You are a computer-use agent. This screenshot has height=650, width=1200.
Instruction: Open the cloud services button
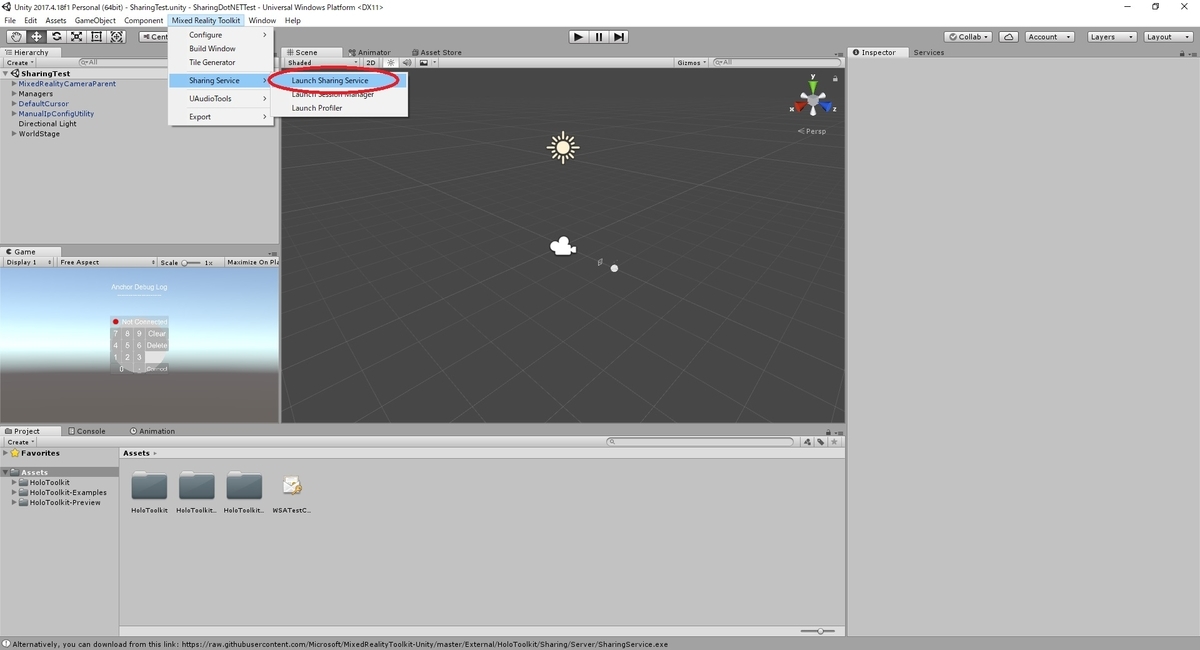(x=1009, y=37)
